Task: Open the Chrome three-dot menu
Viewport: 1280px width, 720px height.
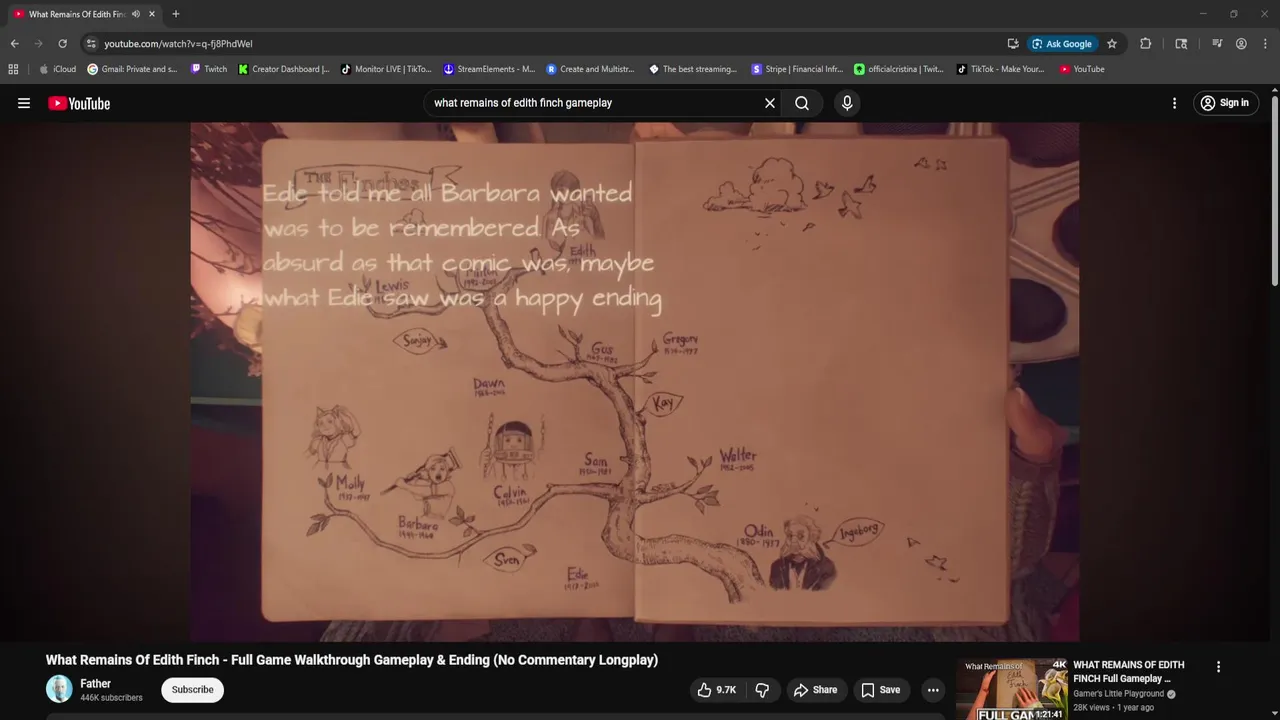Action: pos(1265,44)
